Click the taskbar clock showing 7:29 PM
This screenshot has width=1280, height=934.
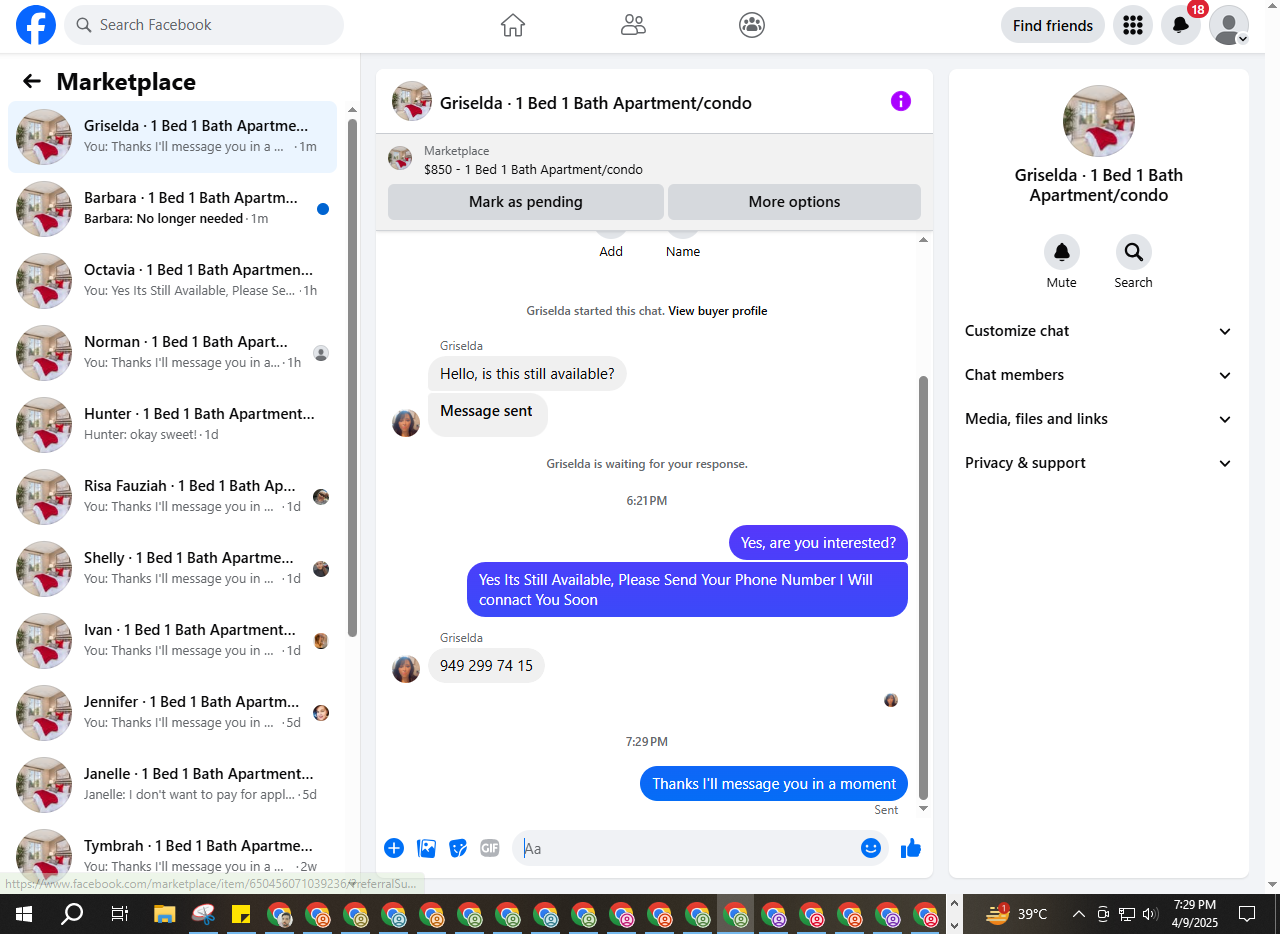[1195, 914]
